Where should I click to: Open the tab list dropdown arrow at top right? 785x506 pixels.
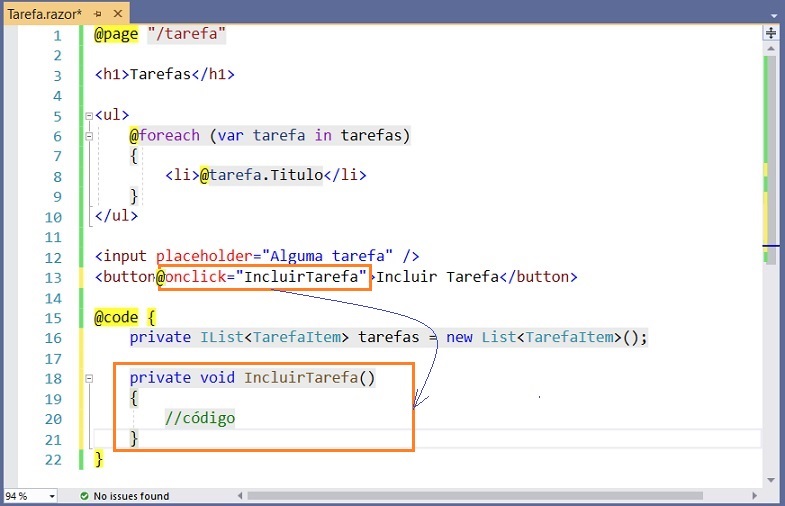point(774,15)
